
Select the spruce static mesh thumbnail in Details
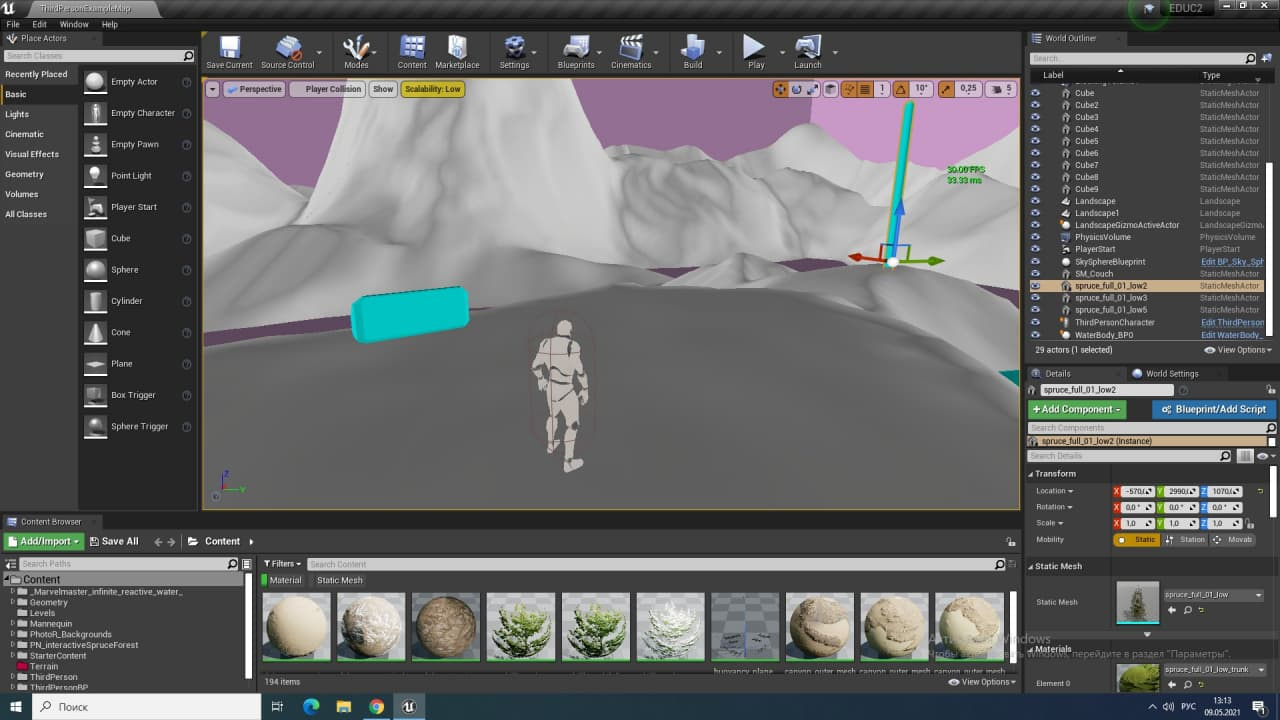[1138, 603]
